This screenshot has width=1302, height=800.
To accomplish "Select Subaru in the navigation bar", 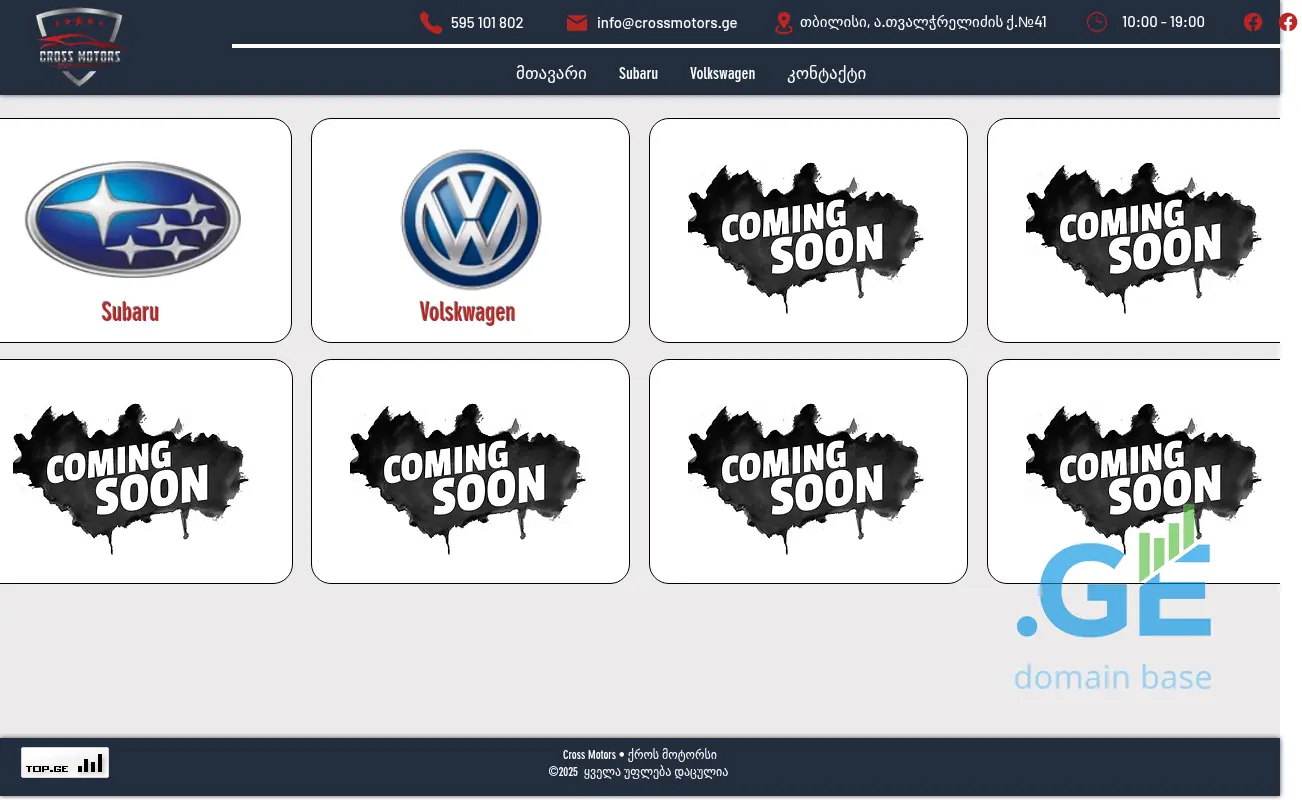I will click(x=638, y=73).
